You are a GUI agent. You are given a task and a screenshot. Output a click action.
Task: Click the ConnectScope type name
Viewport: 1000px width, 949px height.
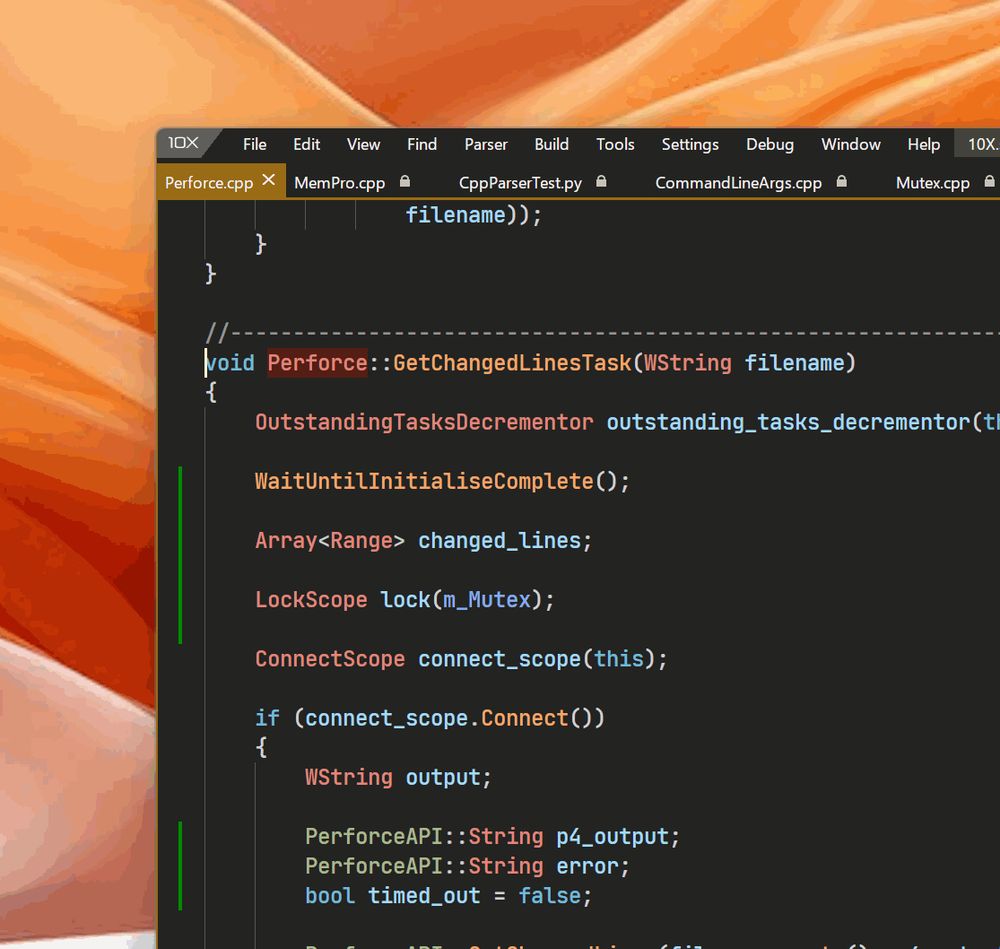click(330, 659)
